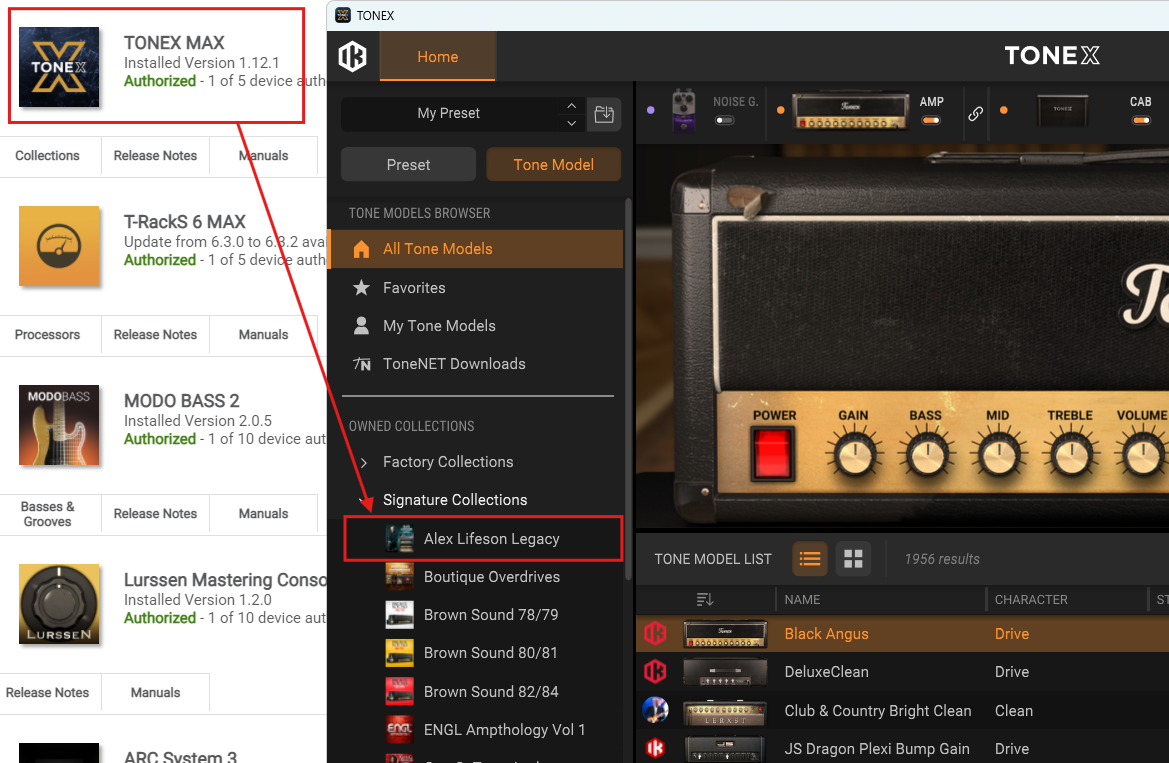Select the amp head thumbnail in signal chain
This screenshot has height=763, width=1169.
coord(851,111)
